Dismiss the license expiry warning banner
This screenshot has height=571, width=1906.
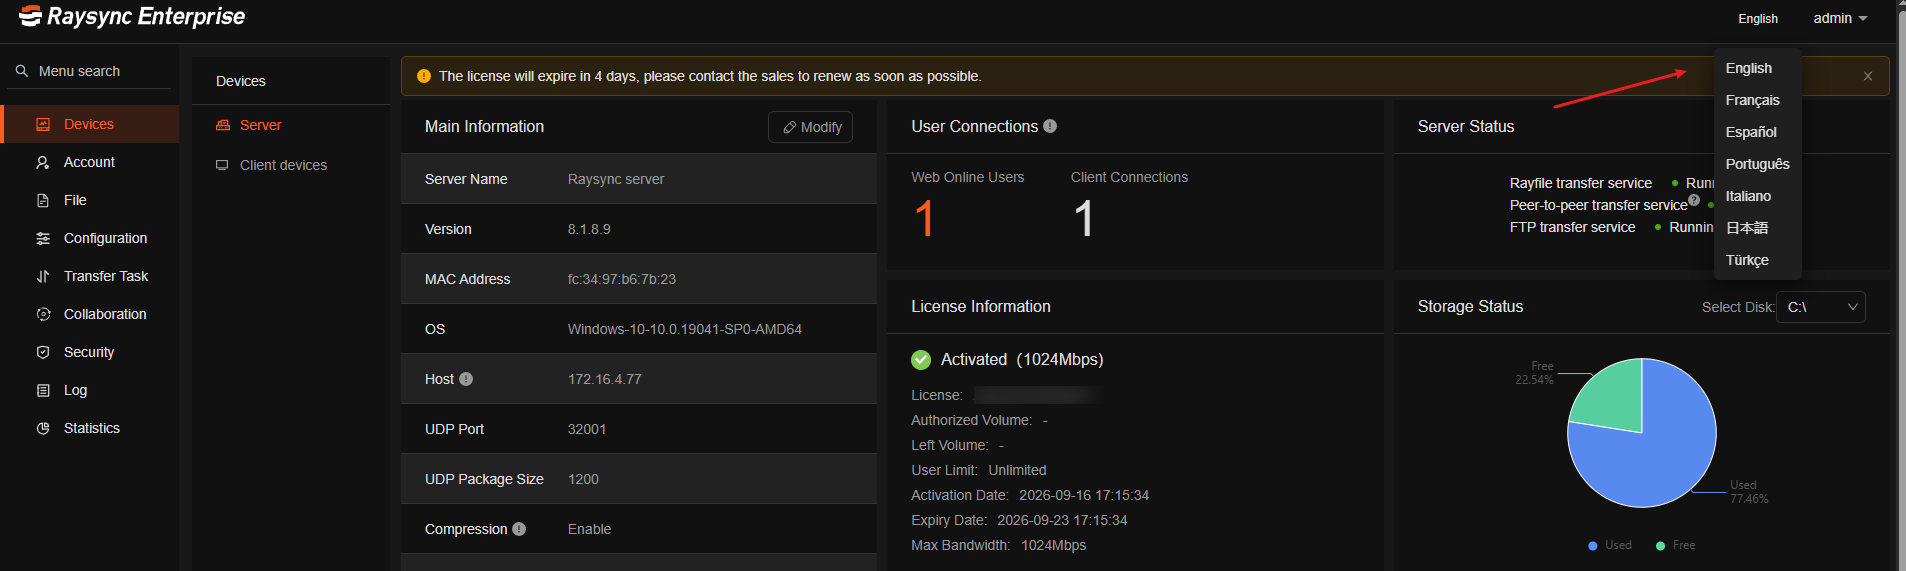(1868, 76)
